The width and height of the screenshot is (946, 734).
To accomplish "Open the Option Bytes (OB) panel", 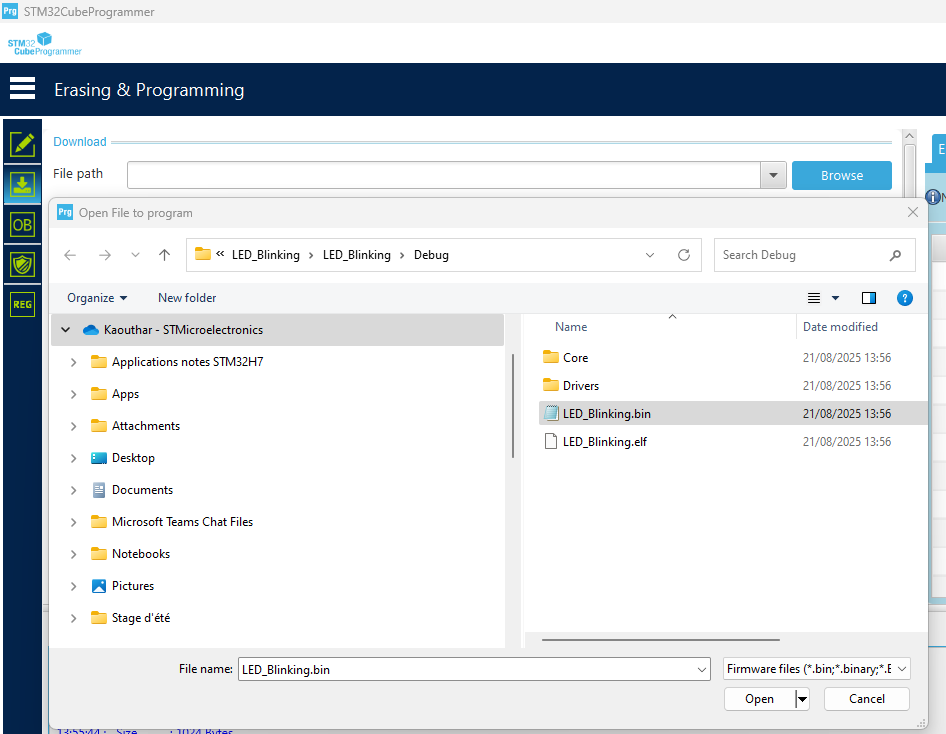I will coord(22,225).
